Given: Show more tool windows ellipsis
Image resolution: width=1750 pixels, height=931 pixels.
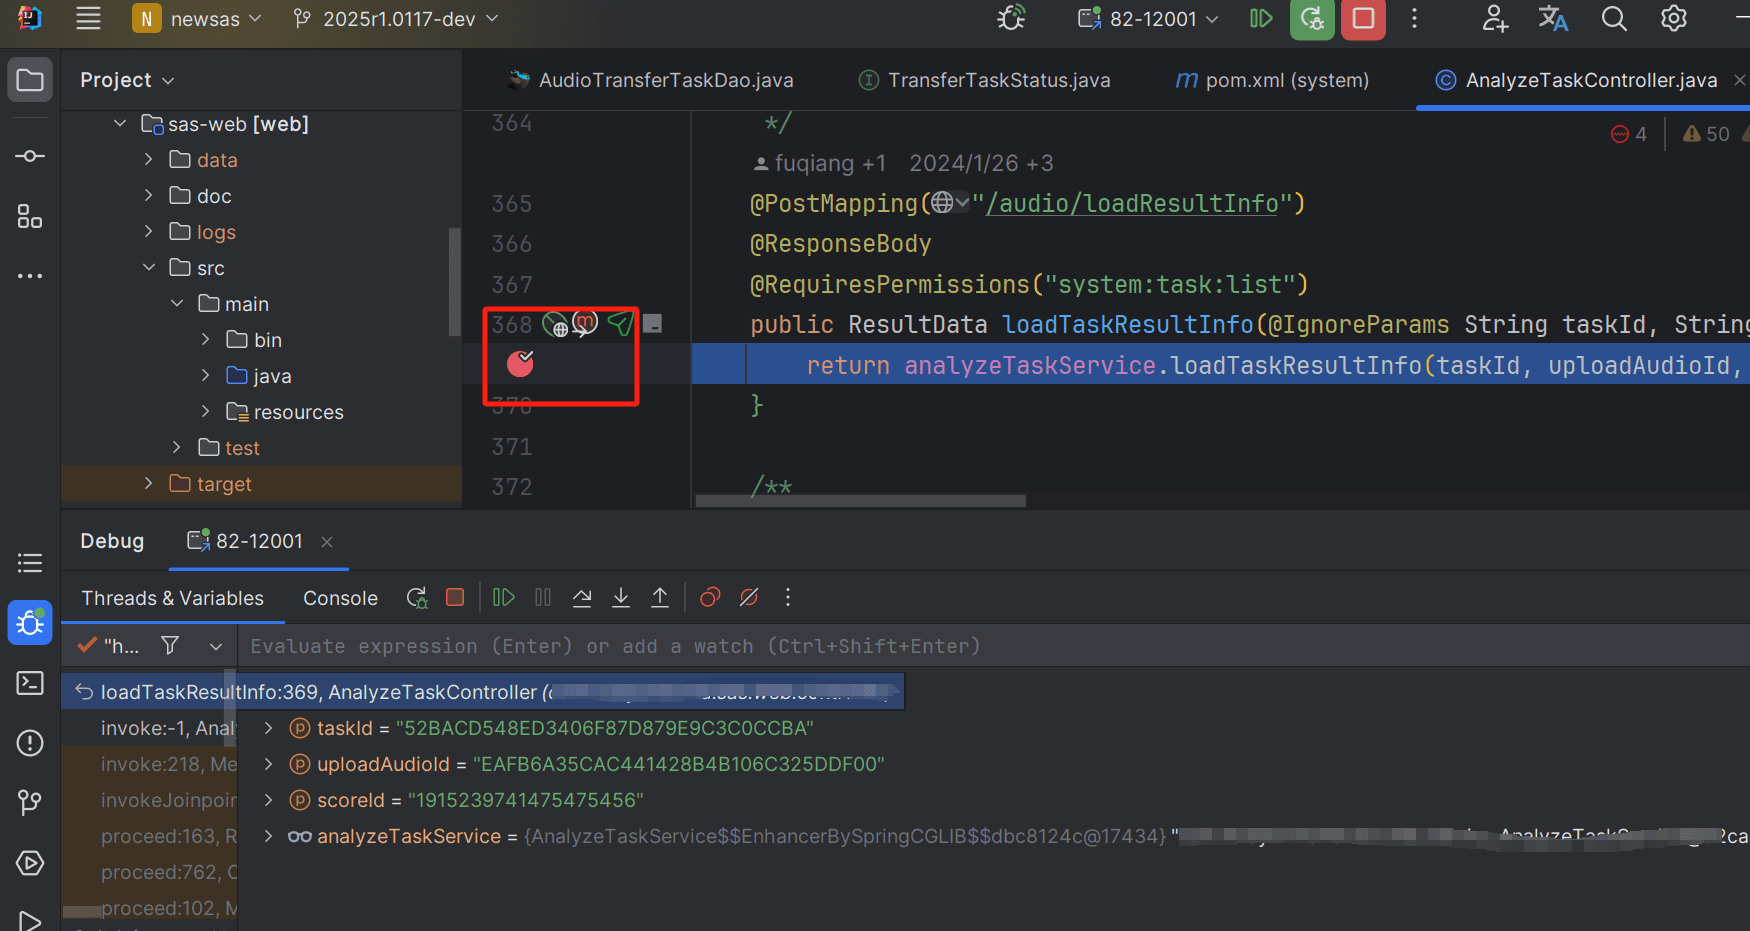Looking at the screenshot, I should (30, 275).
